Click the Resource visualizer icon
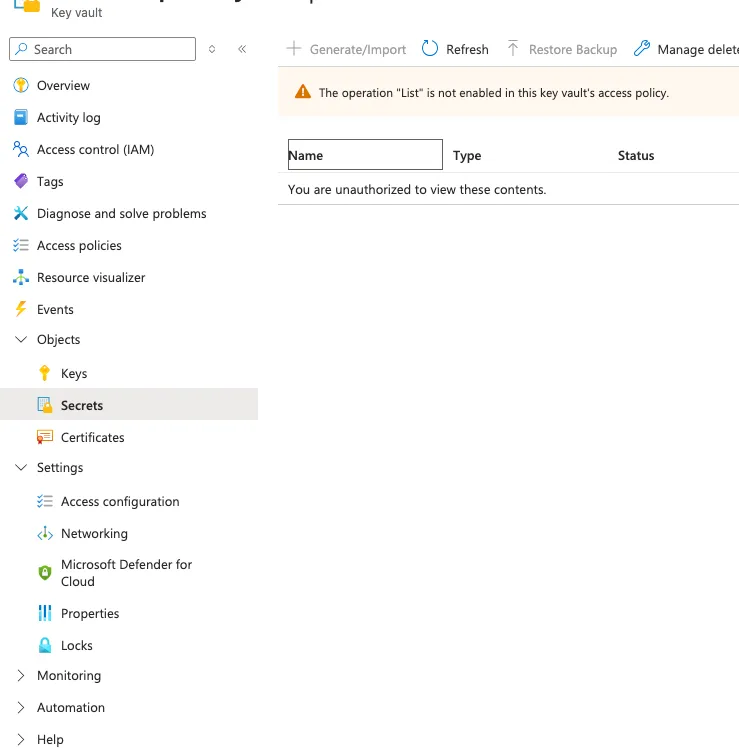This screenshot has height=756, width=739. 21,277
